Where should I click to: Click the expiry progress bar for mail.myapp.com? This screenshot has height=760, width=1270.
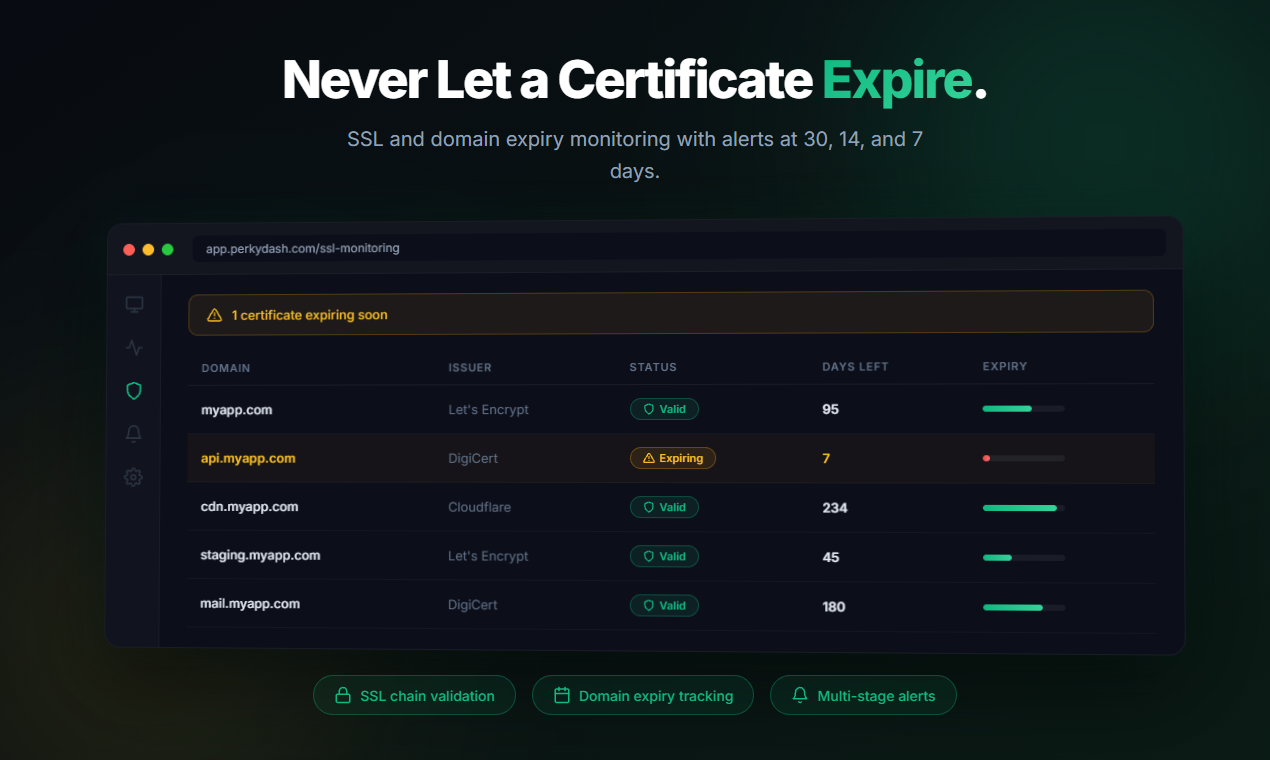1022,606
